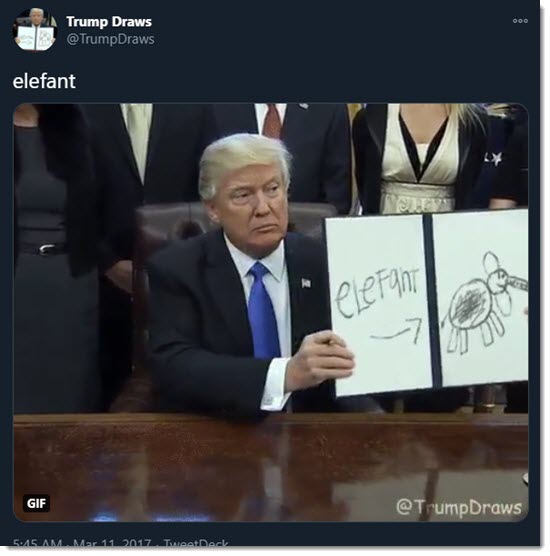The width and height of the screenshot is (550, 556).
Task: Click the GIF badge on the media
Action: tap(36, 503)
